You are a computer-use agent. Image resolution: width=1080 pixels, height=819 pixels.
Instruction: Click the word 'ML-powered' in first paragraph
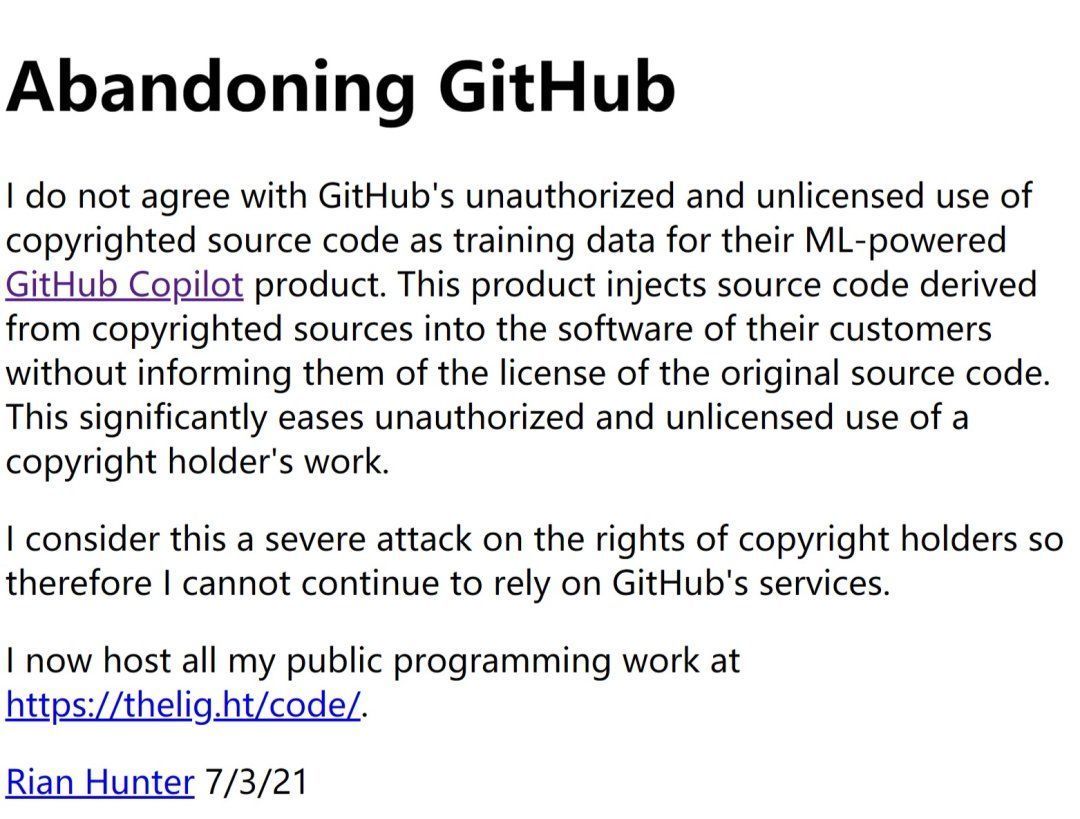(905, 240)
